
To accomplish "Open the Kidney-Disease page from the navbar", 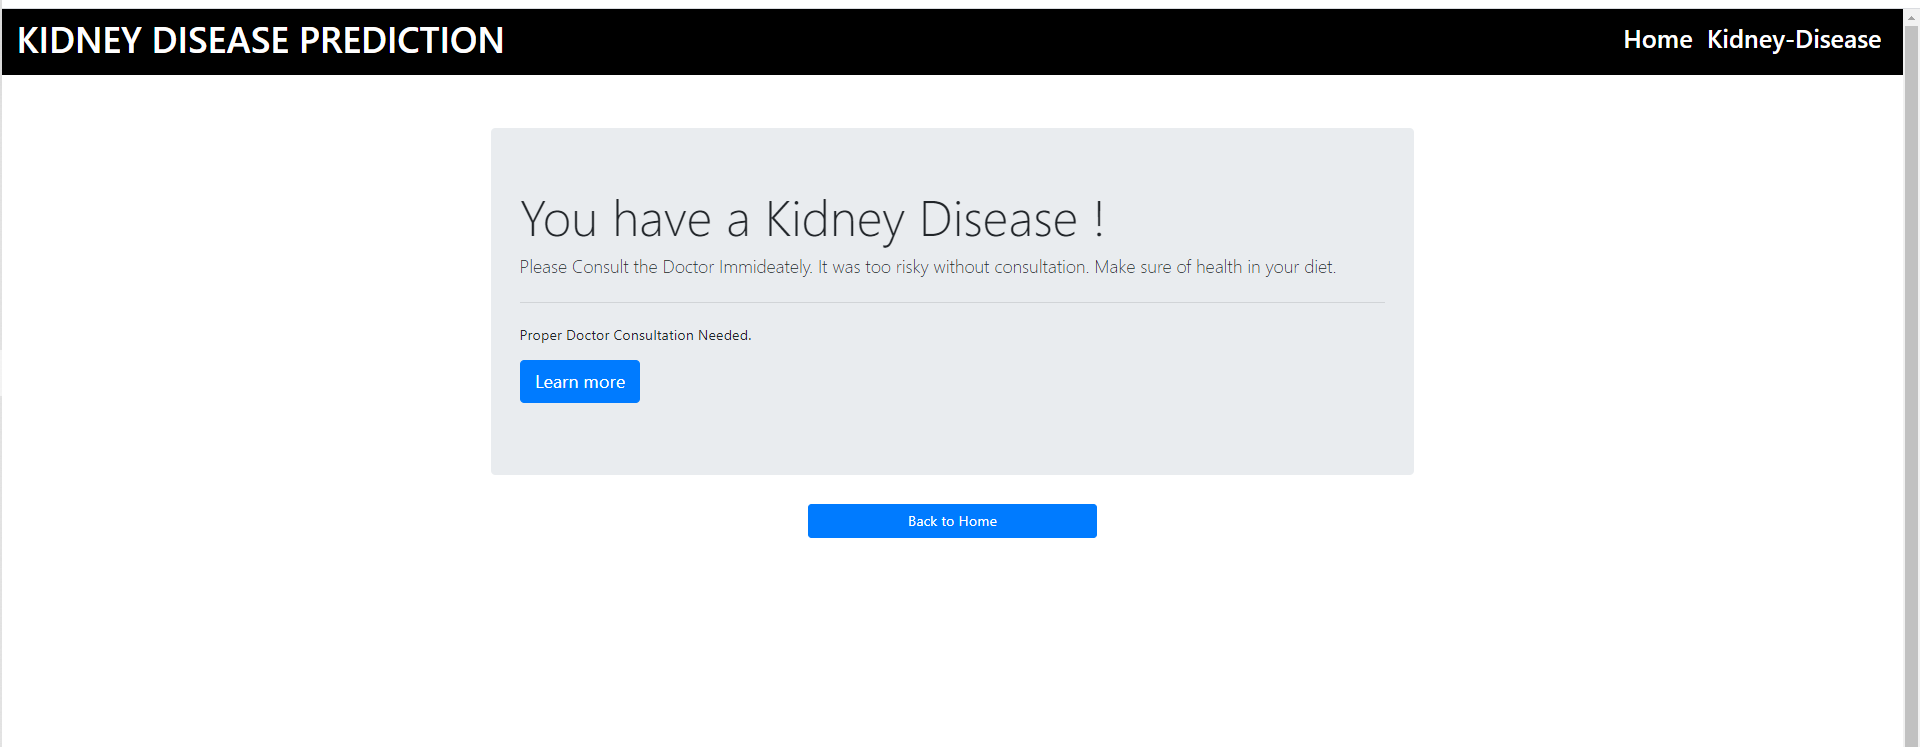I will [x=1794, y=40].
